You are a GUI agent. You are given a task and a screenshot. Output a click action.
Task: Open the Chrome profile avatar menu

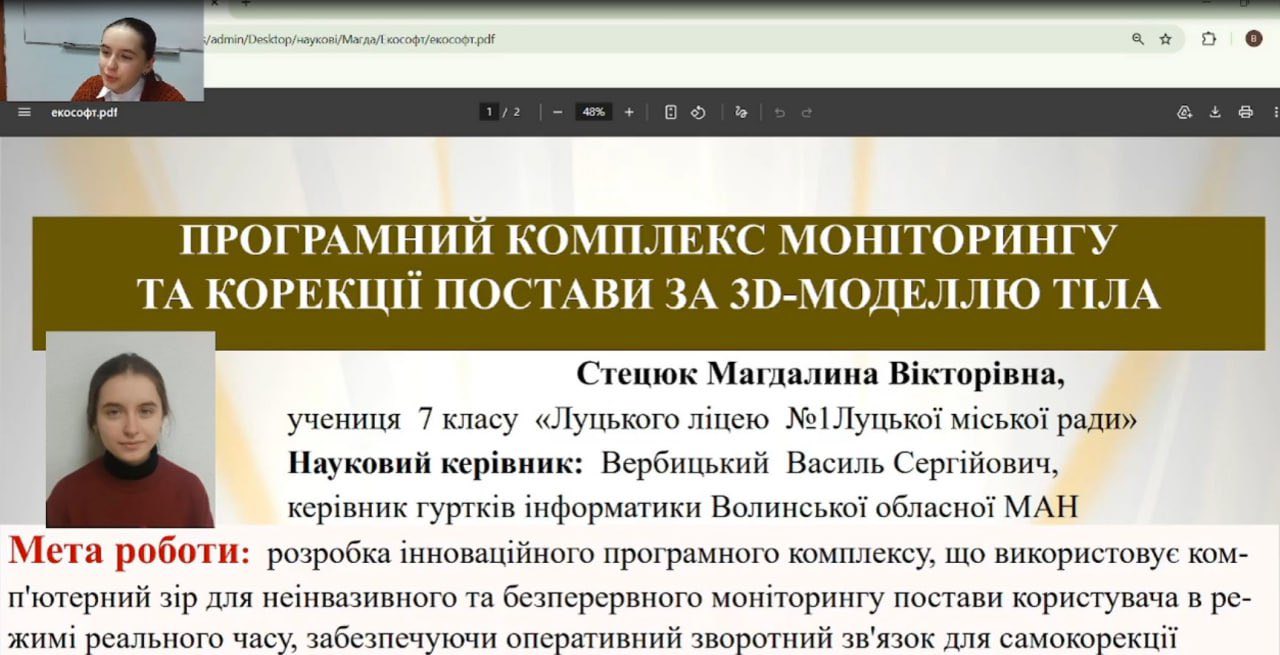(x=1253, y=39)
